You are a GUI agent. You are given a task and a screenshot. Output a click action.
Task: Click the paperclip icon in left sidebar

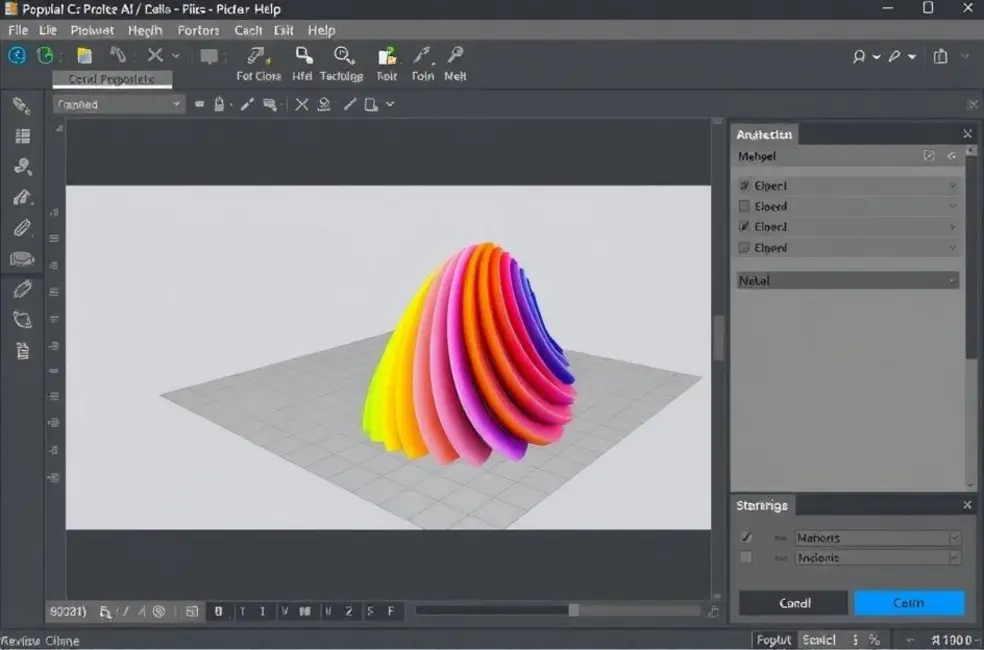(x=22, y=228)
